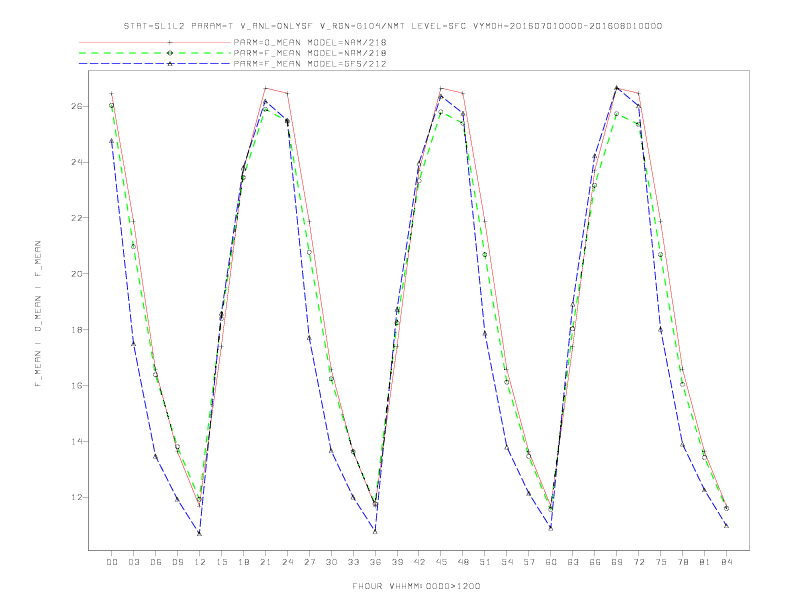Click the y-axis tick label 26
The height and width of the screenshot is (612, 792).
click(x=77, y=107)
